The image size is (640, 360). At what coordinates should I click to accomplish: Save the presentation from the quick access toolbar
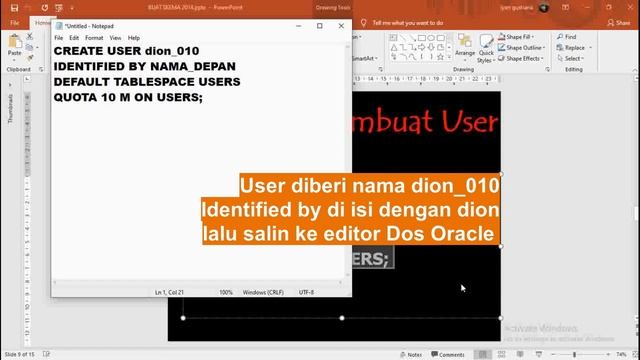point(14,8)
